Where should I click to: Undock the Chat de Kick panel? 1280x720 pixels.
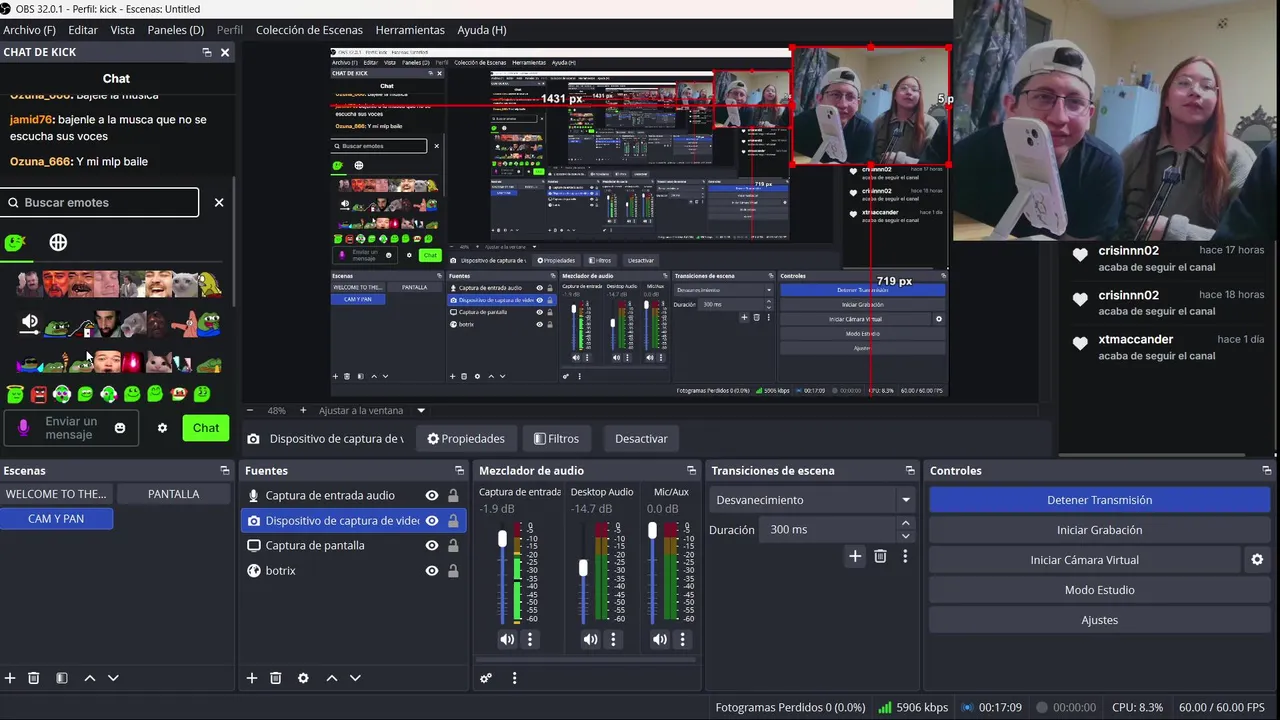pyautogui.click(x=207, y=52)
